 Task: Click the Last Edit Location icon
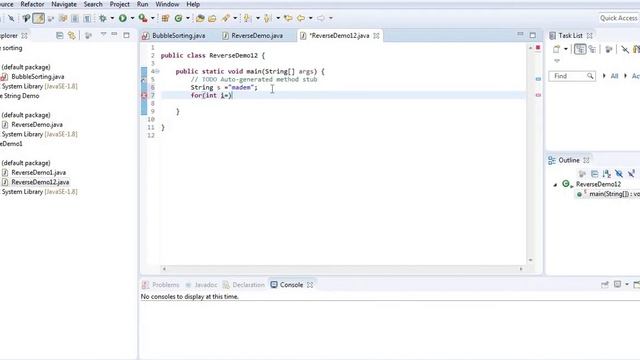[288, 18]
